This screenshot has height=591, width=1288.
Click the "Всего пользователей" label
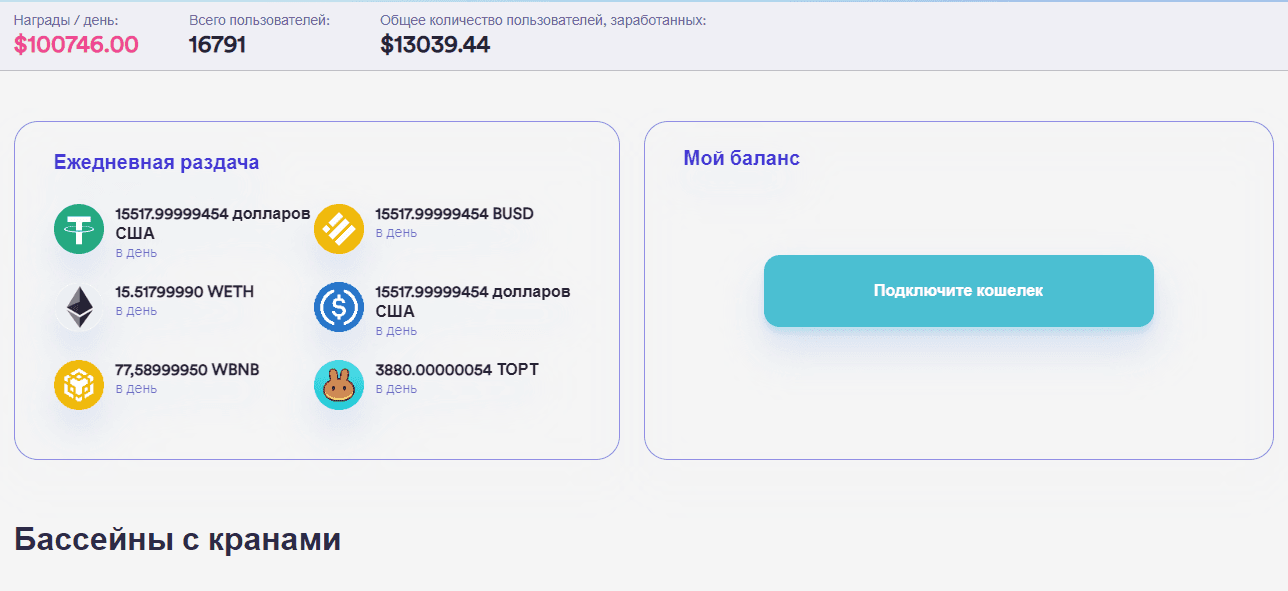coord(259,20)
